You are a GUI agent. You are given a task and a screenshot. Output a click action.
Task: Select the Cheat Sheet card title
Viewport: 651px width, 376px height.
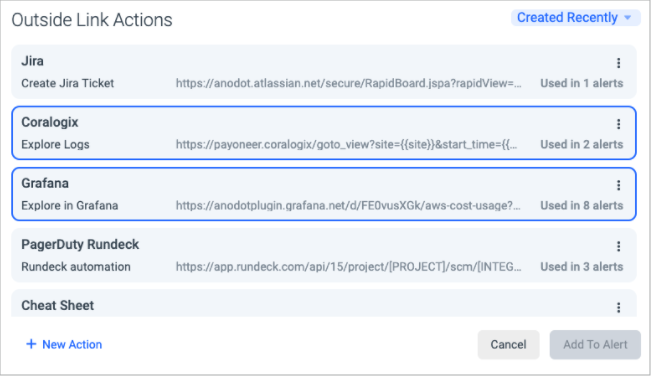pos(58,305)
